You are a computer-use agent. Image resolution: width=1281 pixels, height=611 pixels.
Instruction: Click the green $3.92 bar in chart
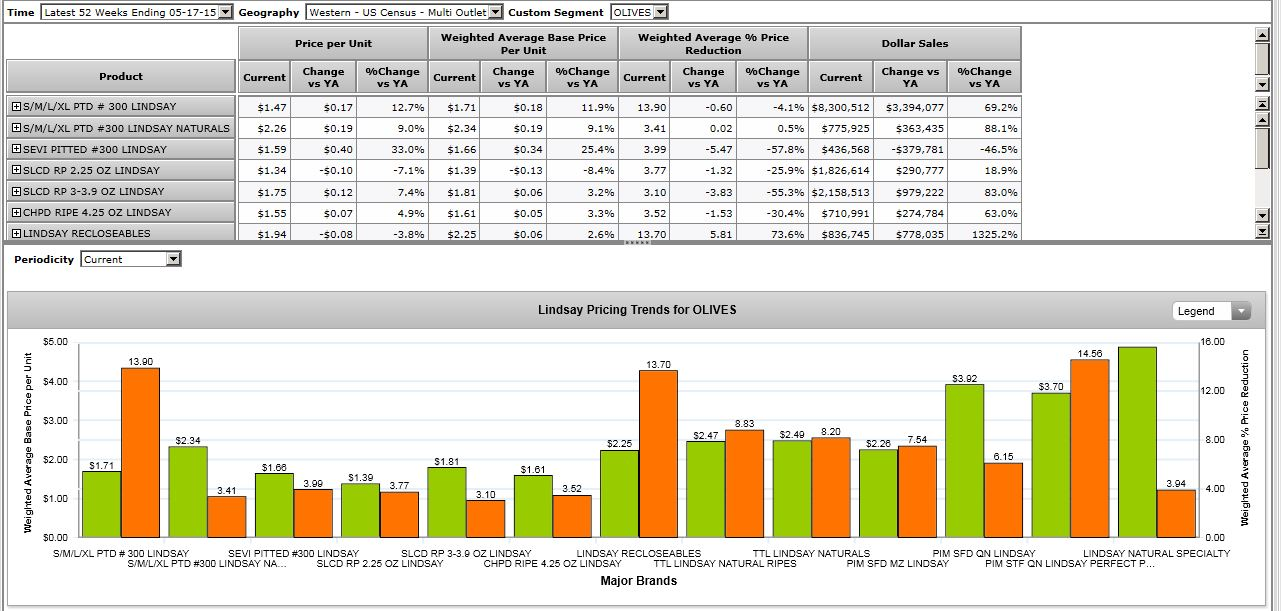coord(965,460)
